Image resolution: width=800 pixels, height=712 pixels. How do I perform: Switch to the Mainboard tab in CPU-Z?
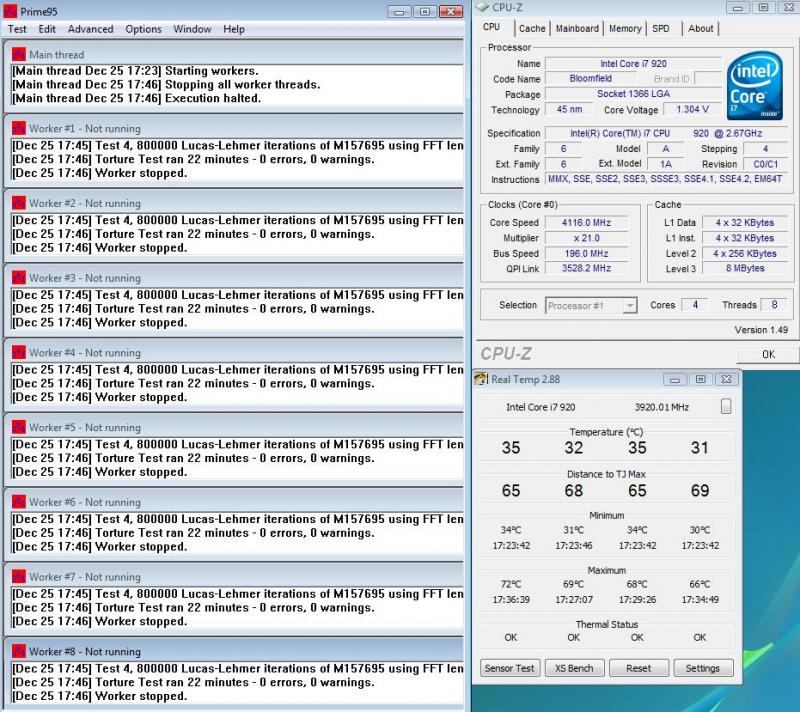click(x=577, y=29)
